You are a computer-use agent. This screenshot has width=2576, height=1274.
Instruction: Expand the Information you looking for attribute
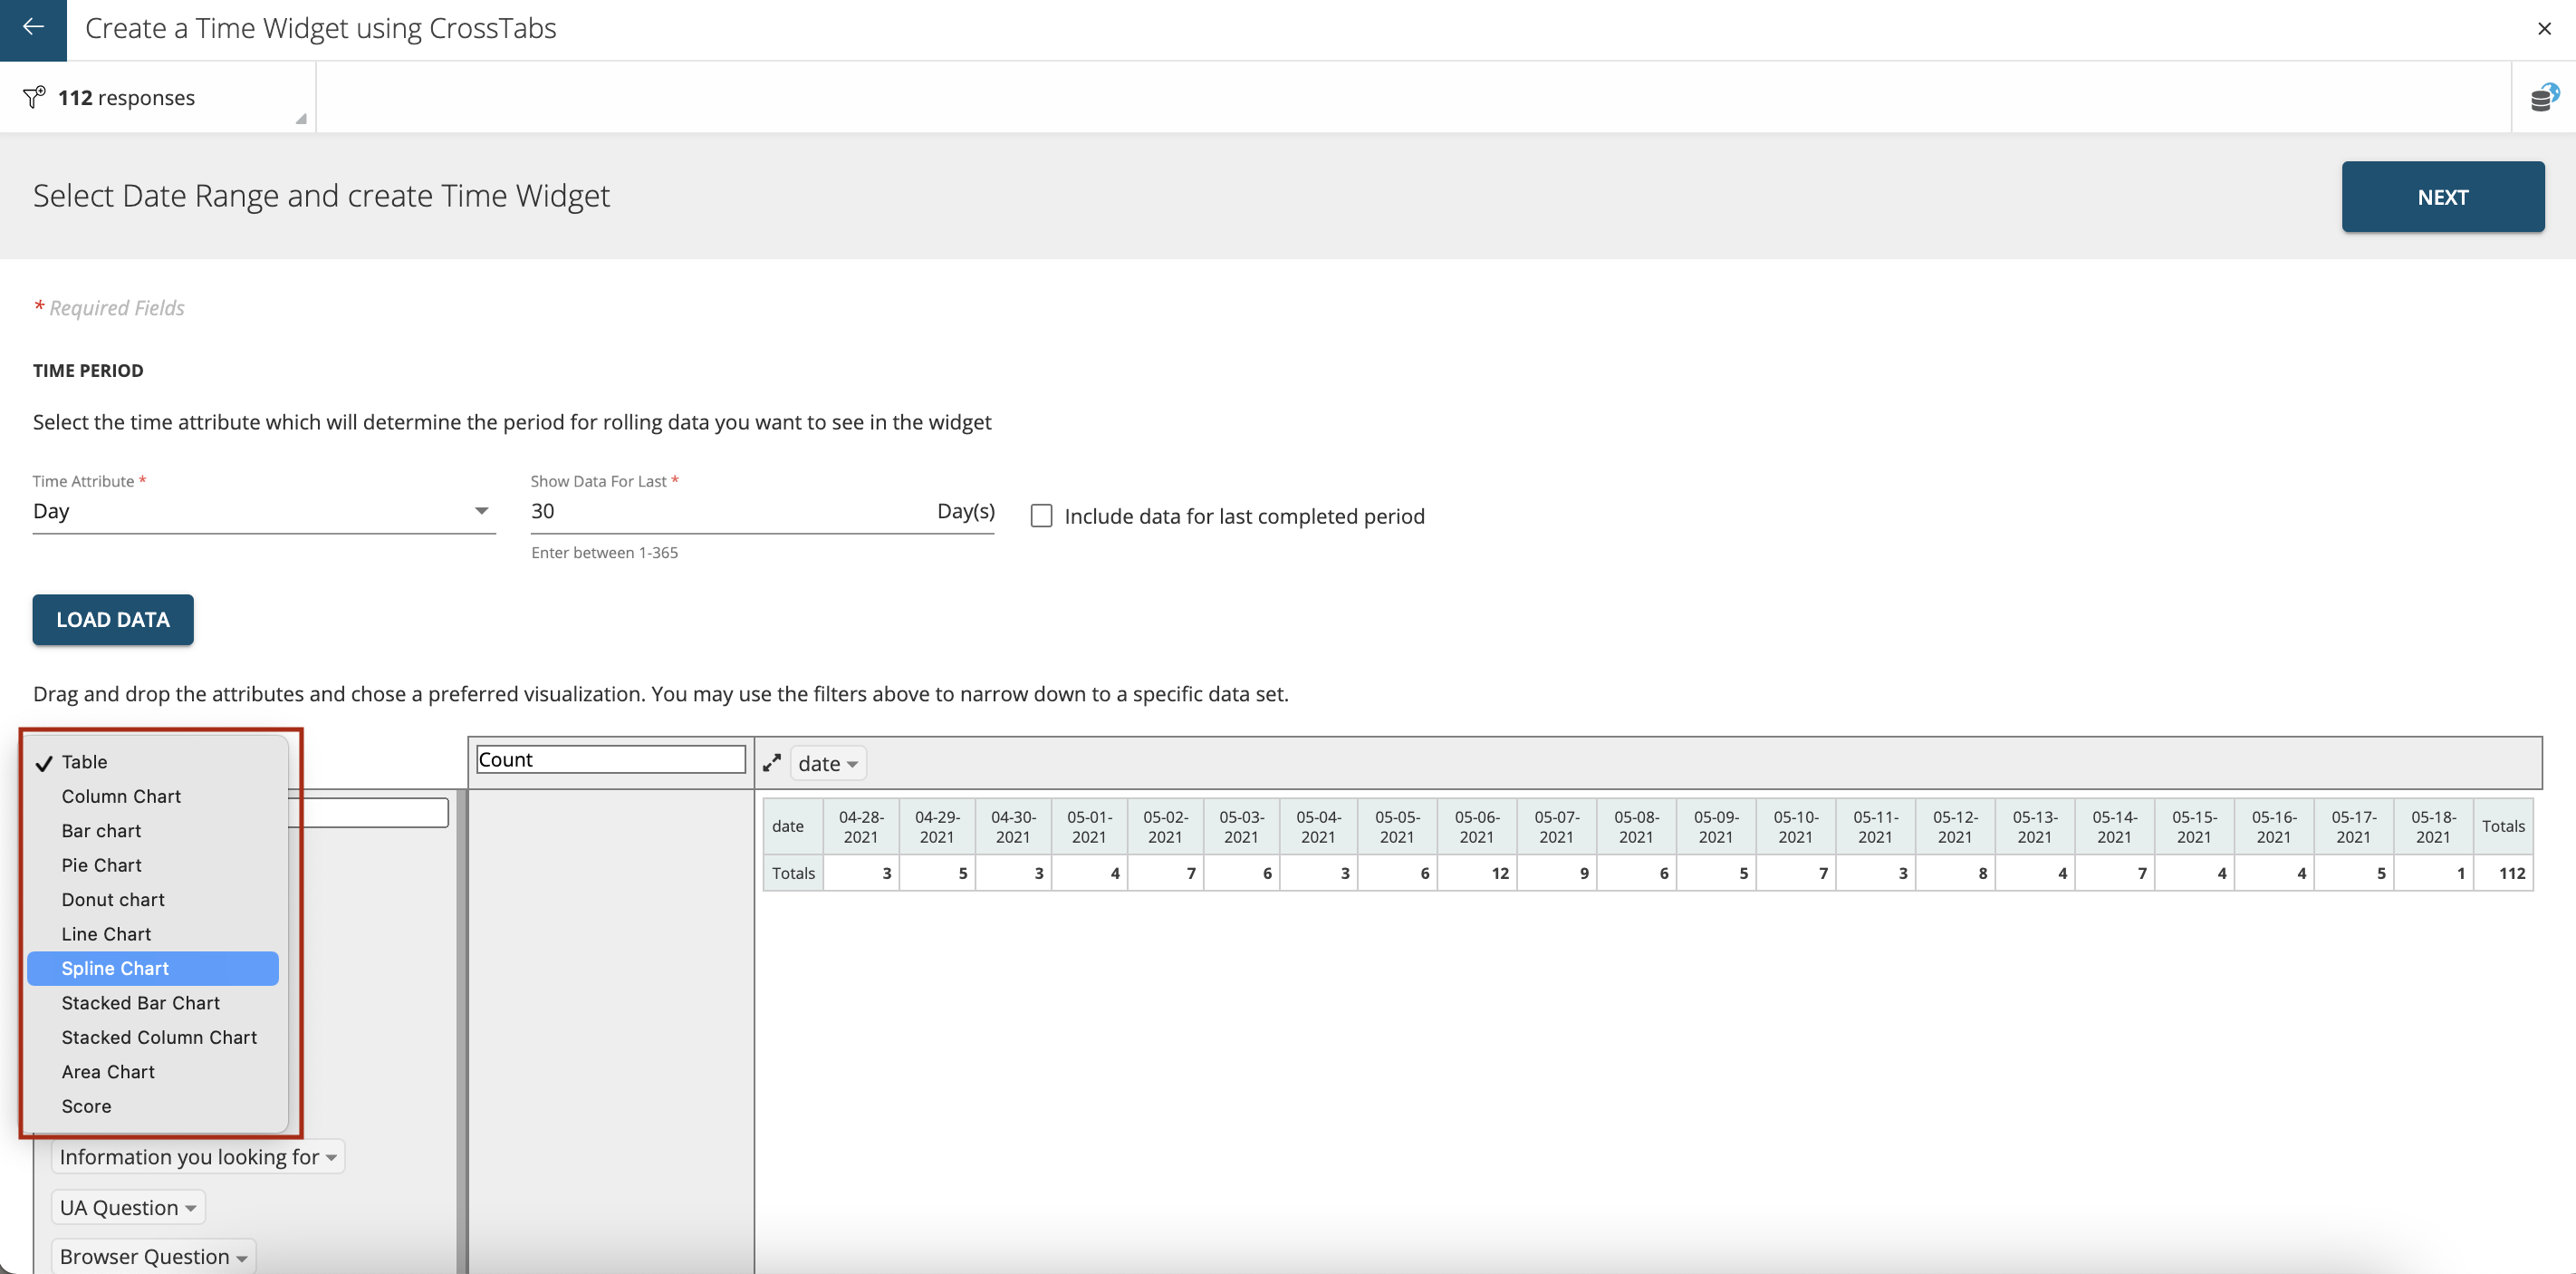tap(198, 1157)
